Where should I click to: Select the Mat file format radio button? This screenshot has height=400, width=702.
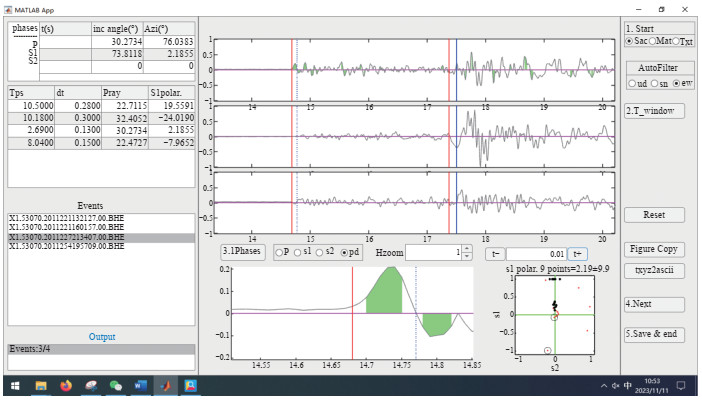(x=653, y=41)
